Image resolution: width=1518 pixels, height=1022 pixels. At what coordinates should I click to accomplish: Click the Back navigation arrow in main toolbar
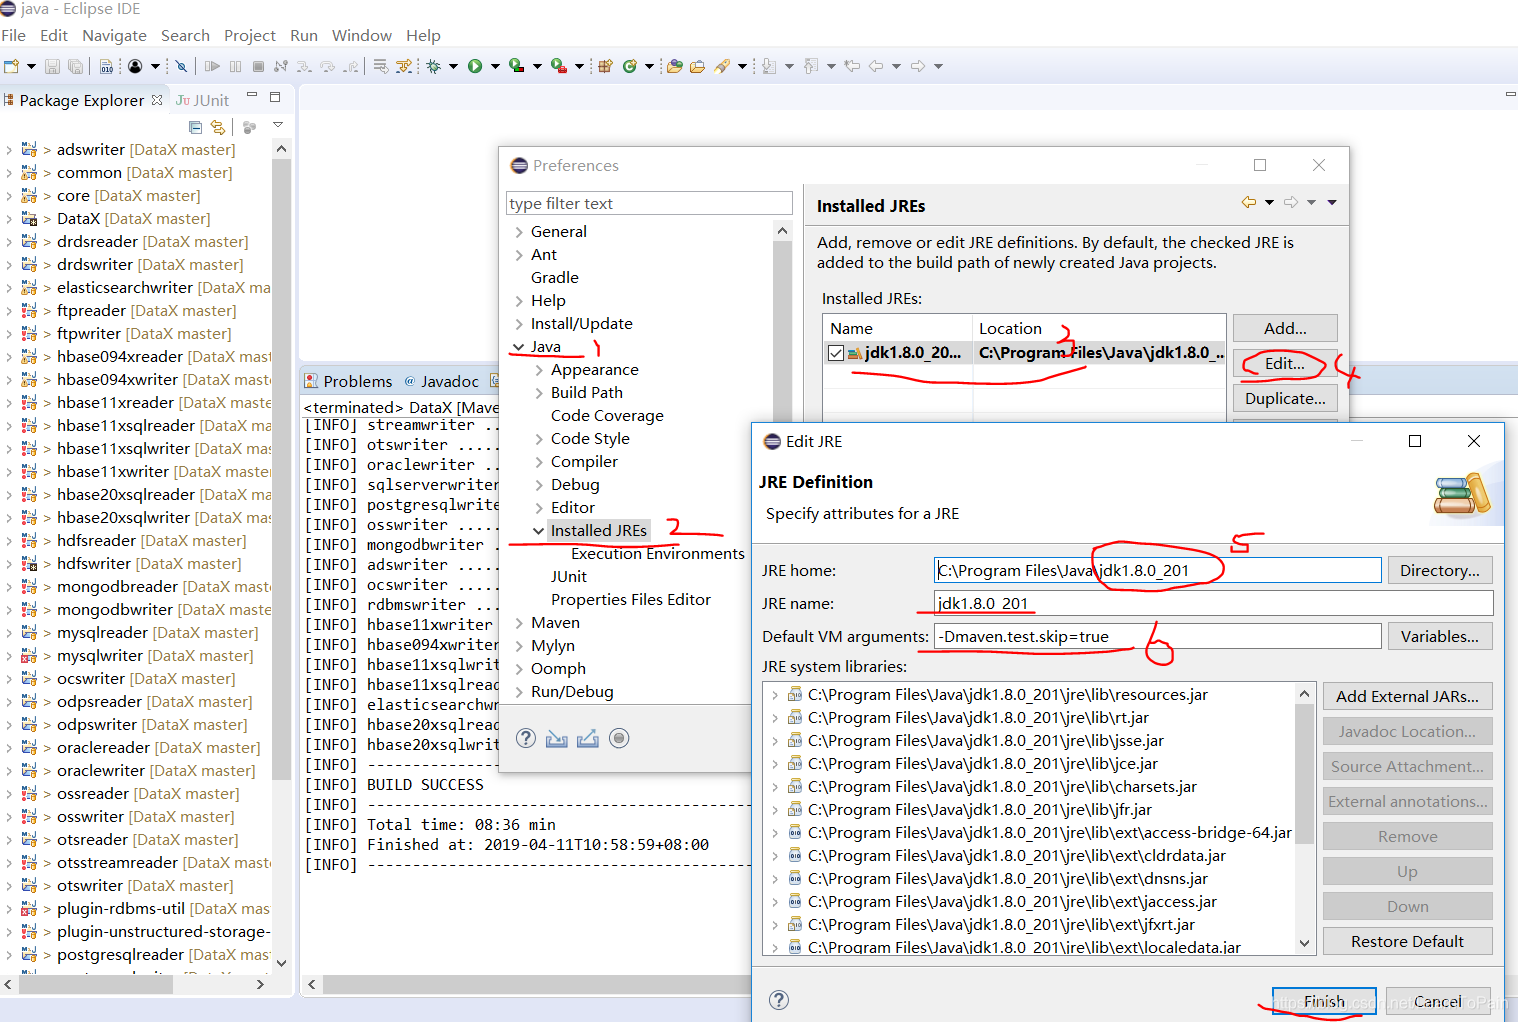tap(876, 66)
